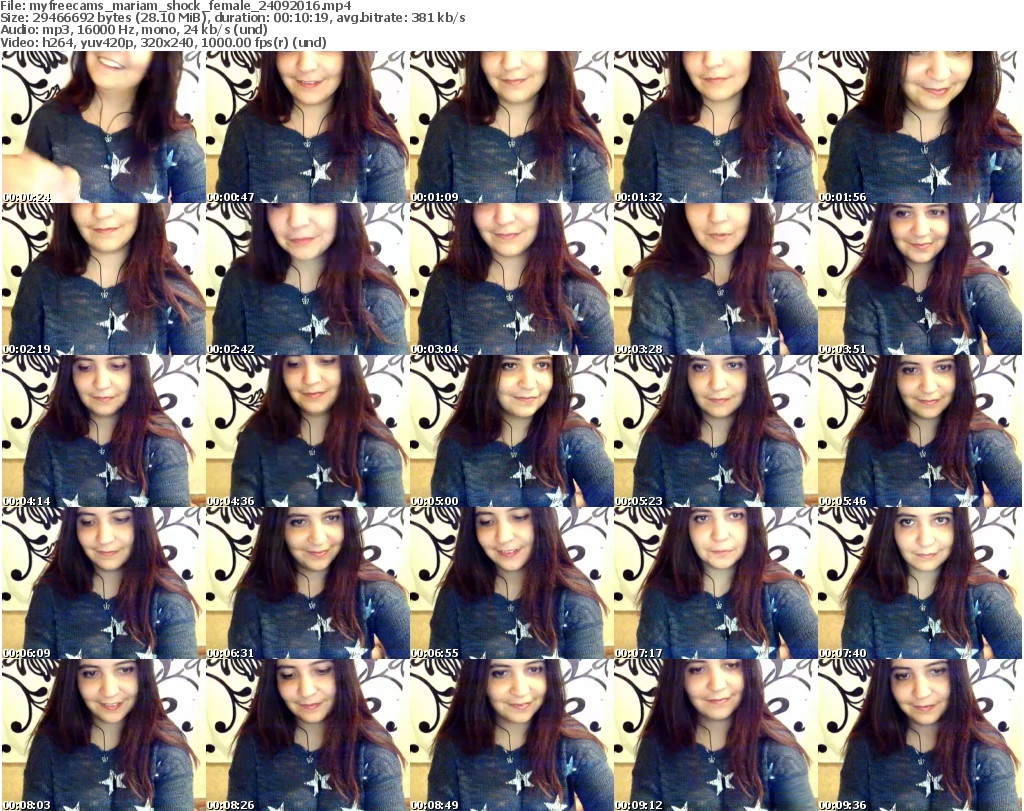Choose the still at 00:06:55

(x=512, y=583)
